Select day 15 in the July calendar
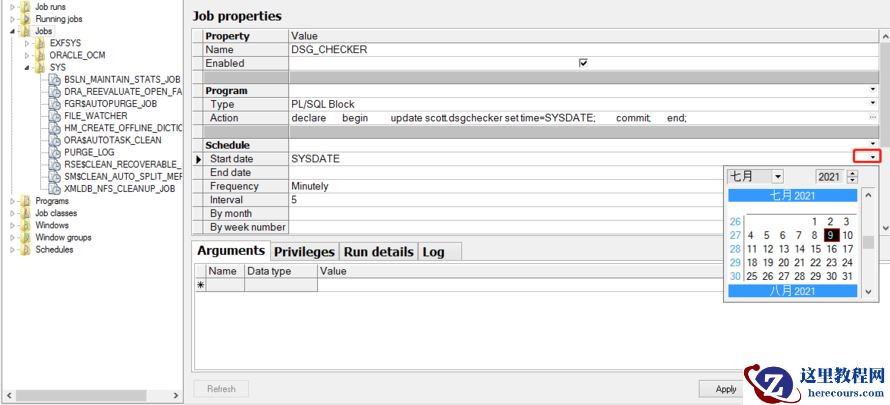Viewport: 890px width, 405px height. pyautogui.click(x=816, y=248)
